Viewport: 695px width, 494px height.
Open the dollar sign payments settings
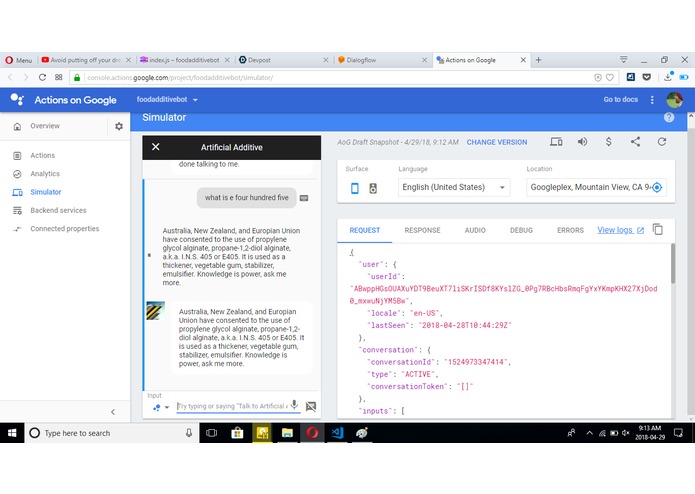(609, 142)
